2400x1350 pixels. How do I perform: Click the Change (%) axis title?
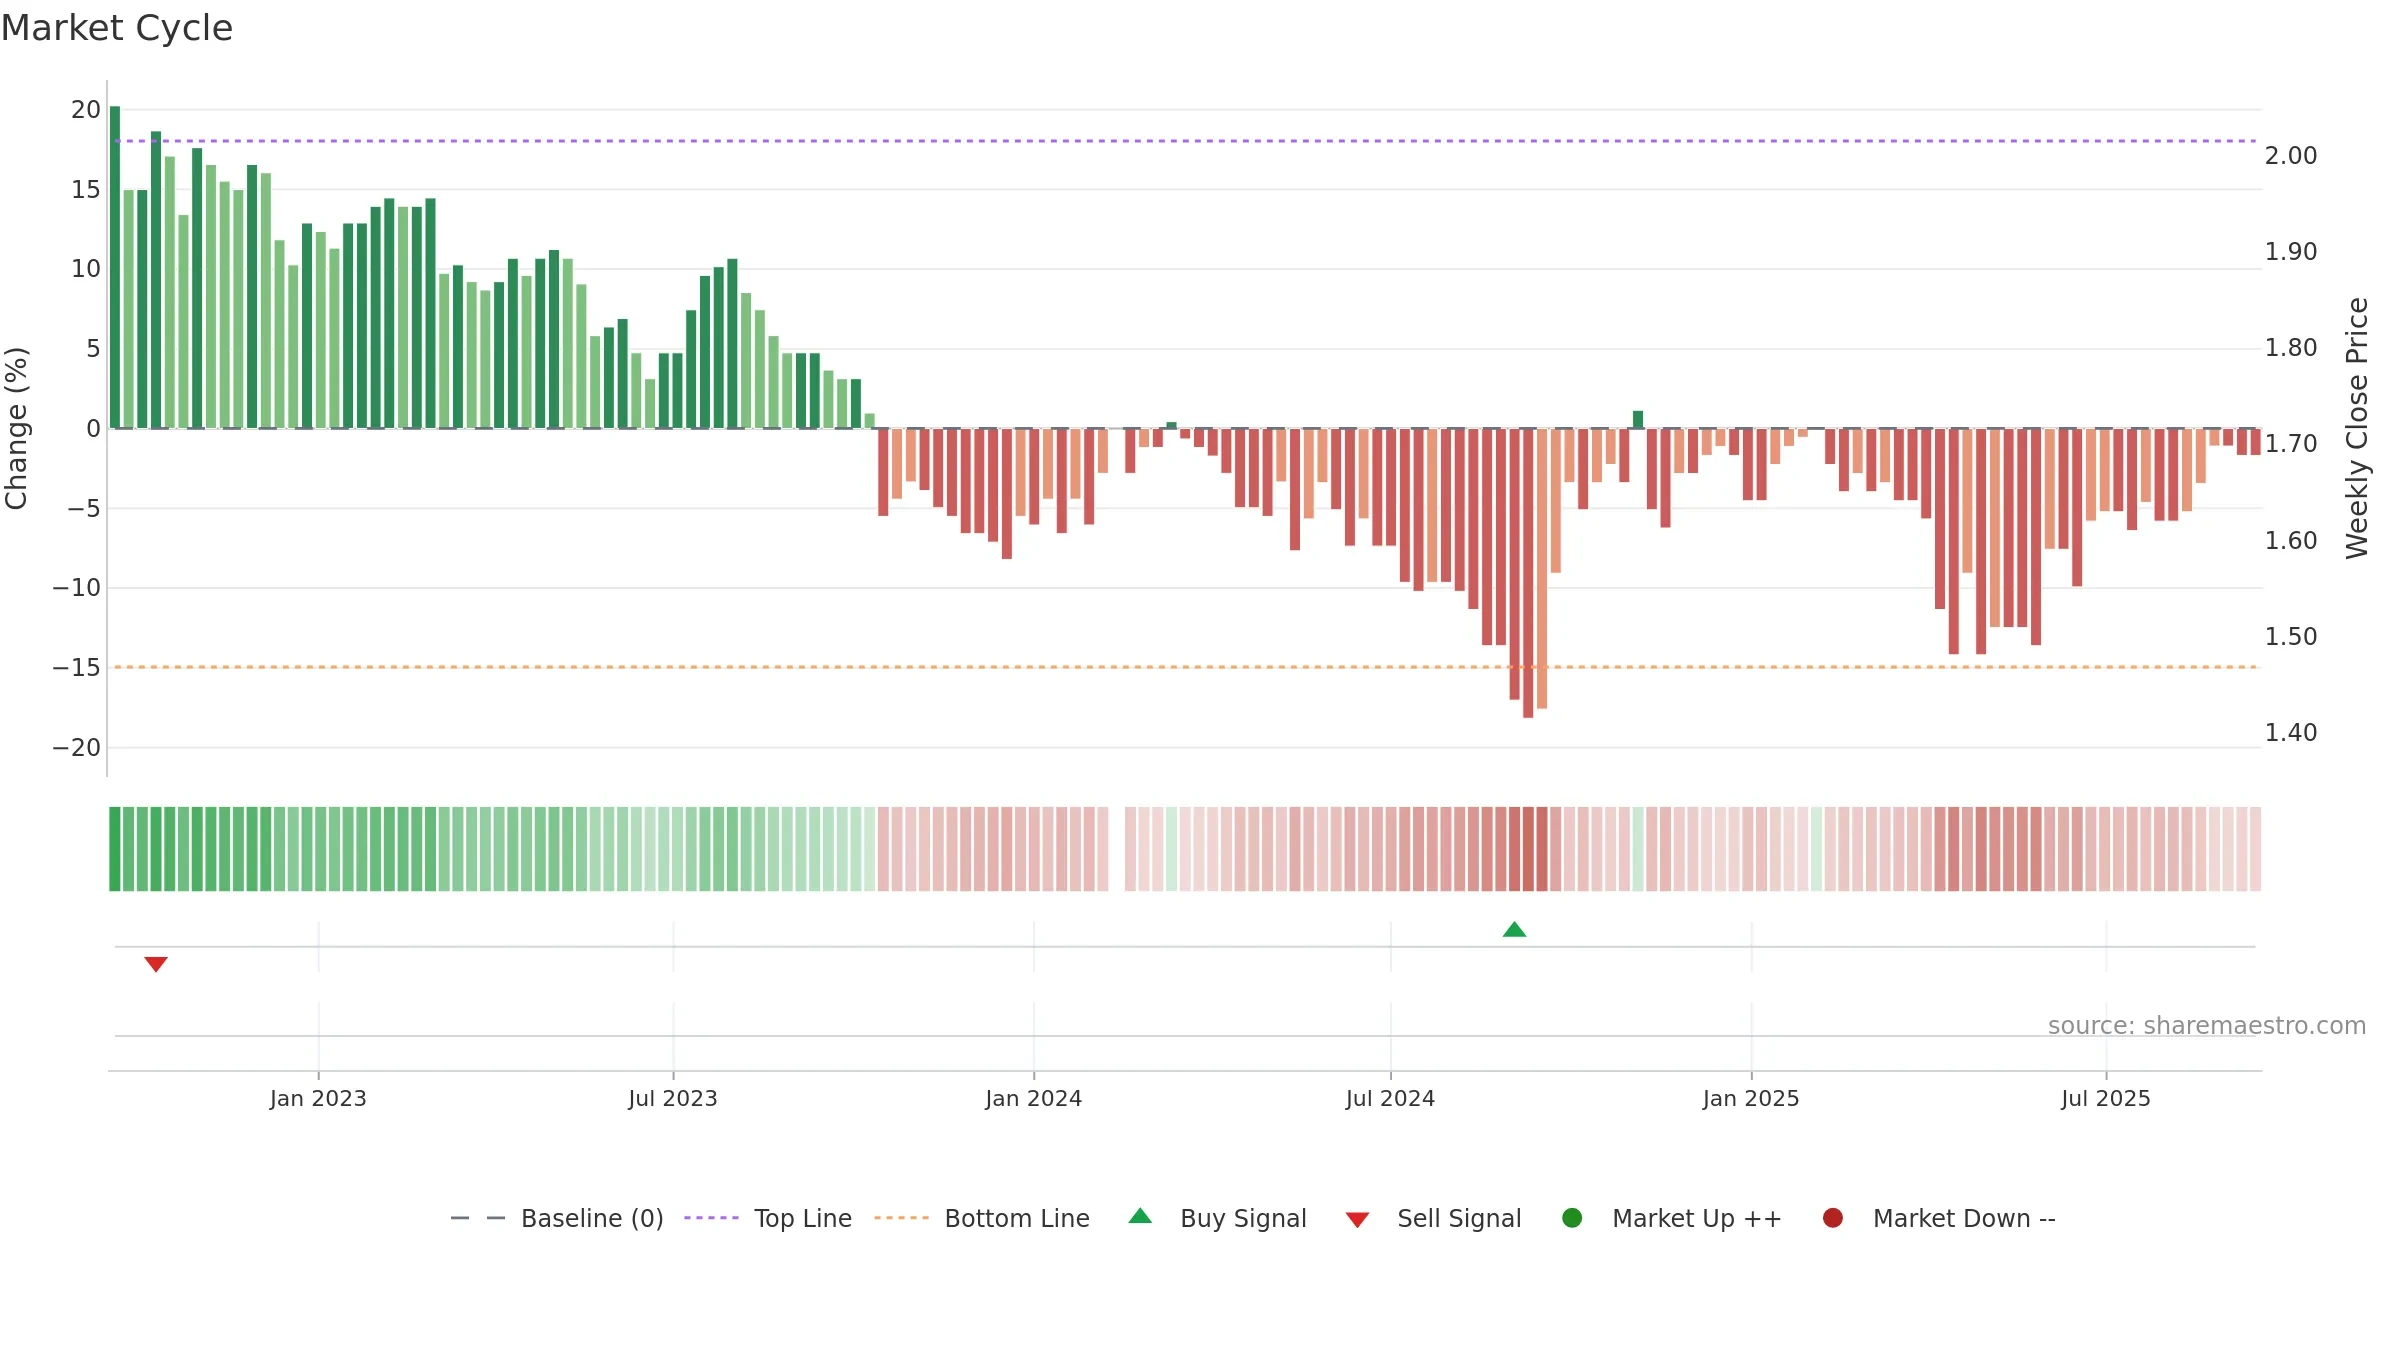coord(16,428)
